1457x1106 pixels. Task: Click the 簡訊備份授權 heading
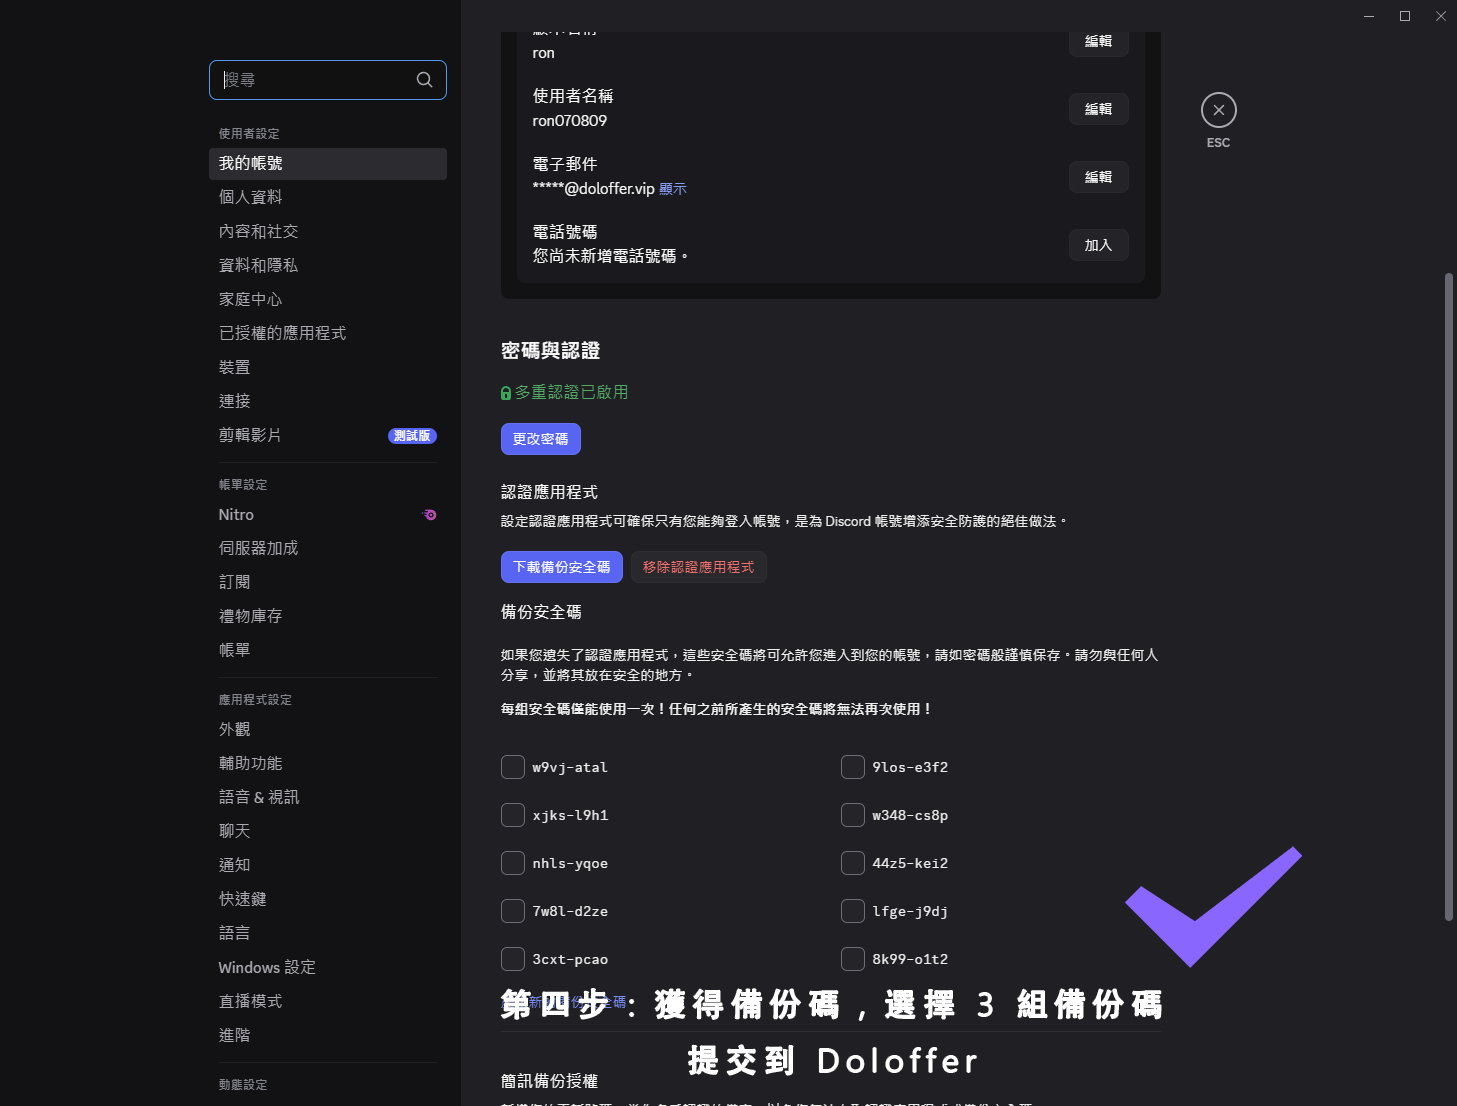pyautogui.click(x=549, y=1081)
